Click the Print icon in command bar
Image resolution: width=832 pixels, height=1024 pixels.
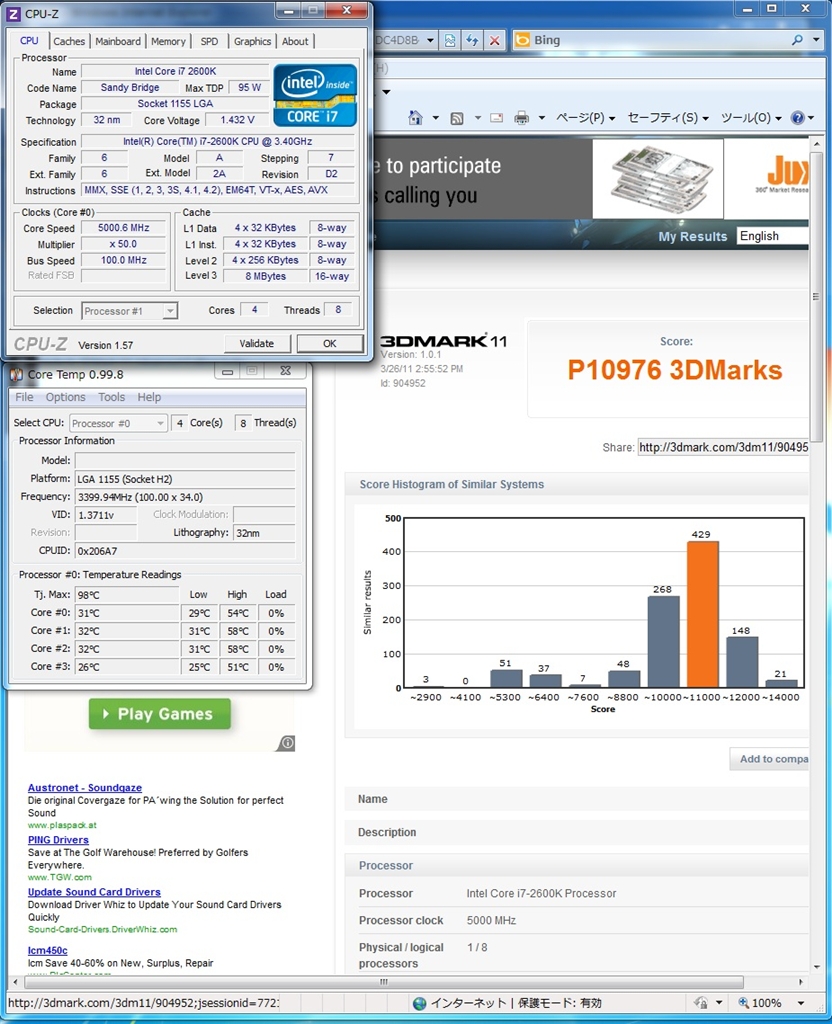click(521, 118)
